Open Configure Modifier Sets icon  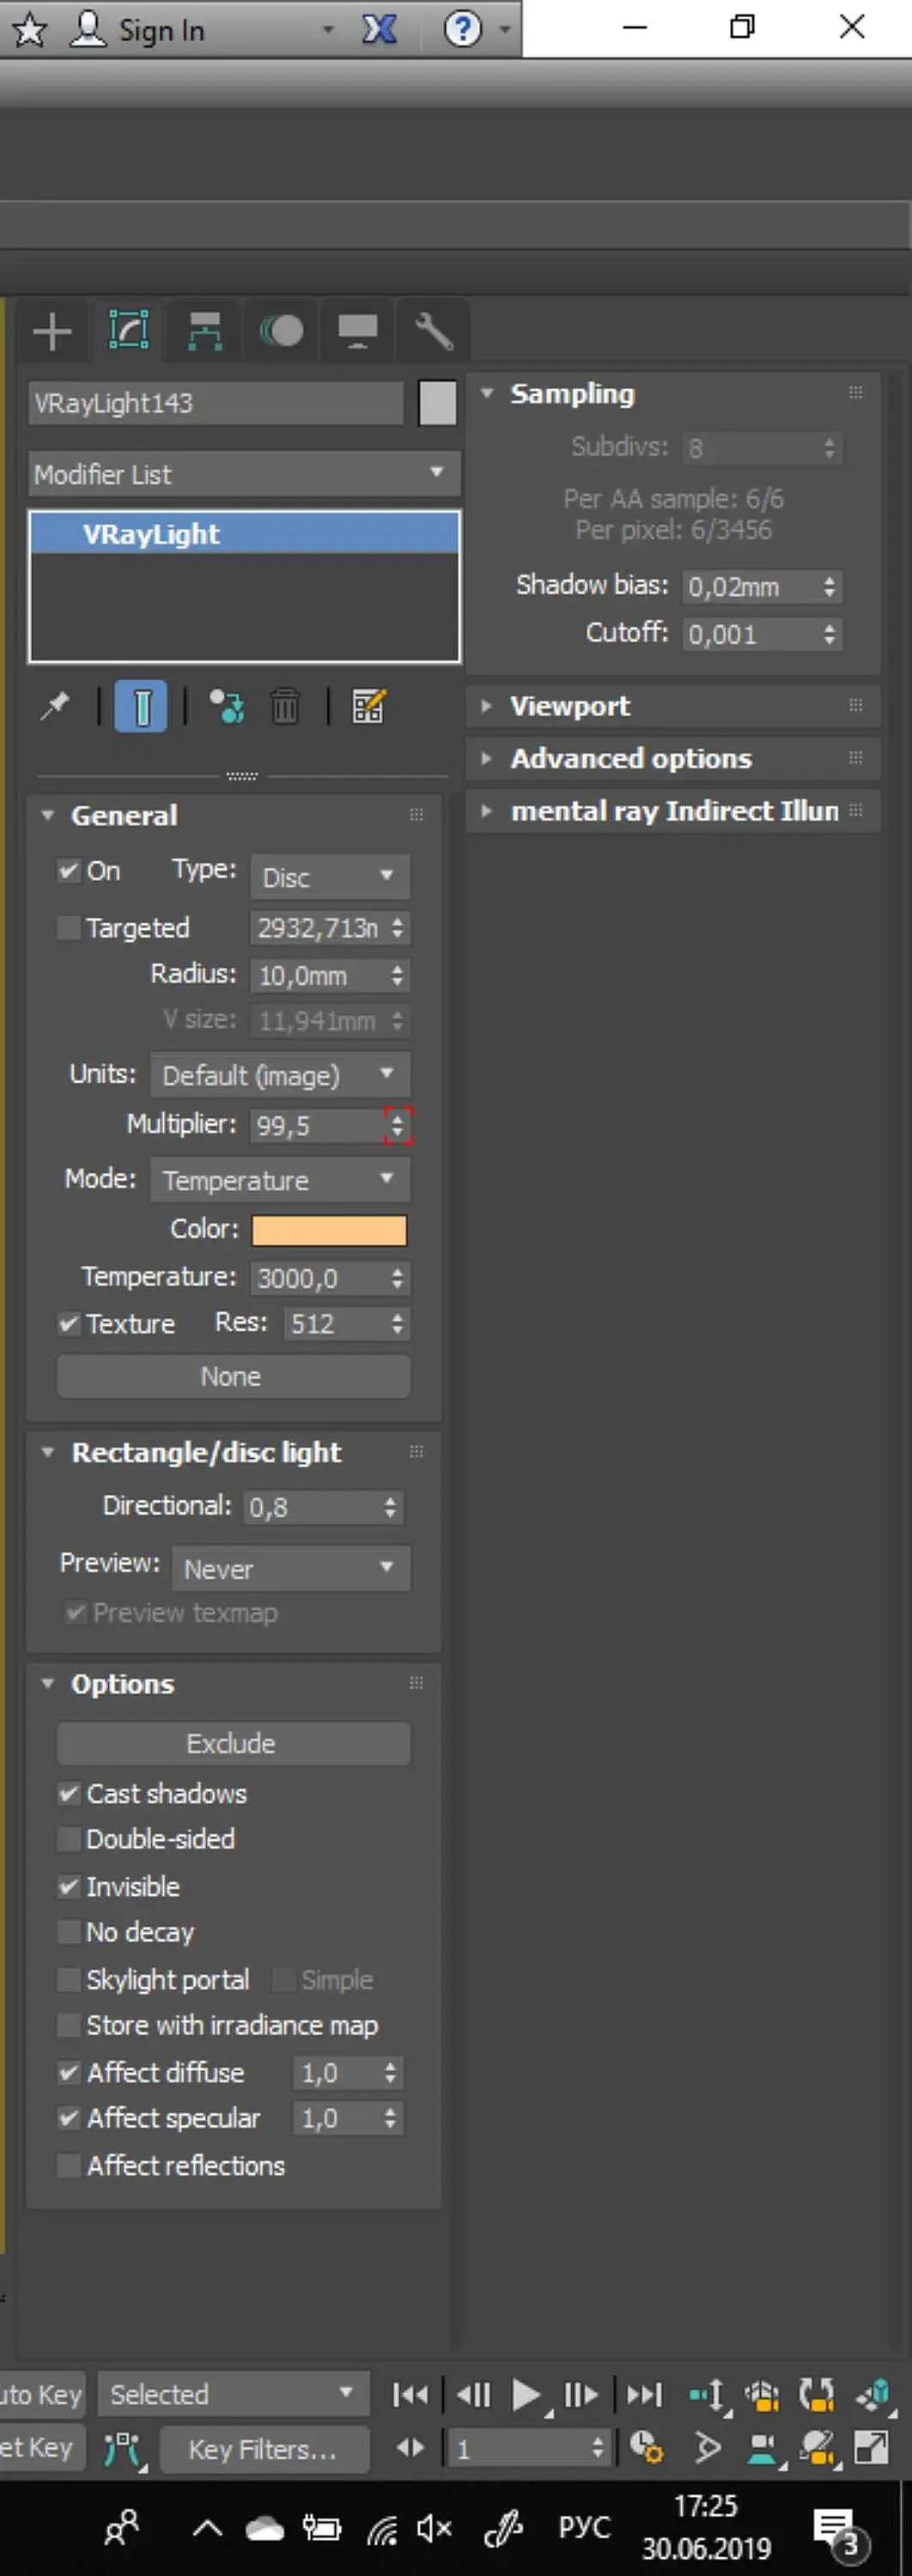pos(369,707)
